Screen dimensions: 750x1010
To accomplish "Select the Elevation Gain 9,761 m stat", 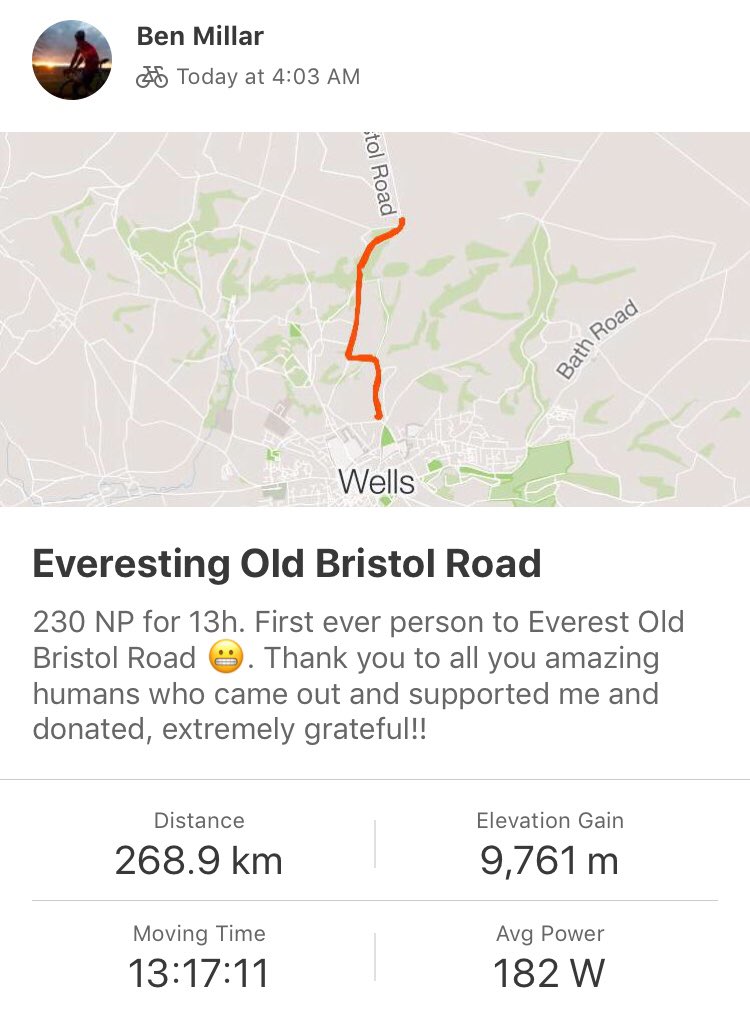I will click(550, 844).
